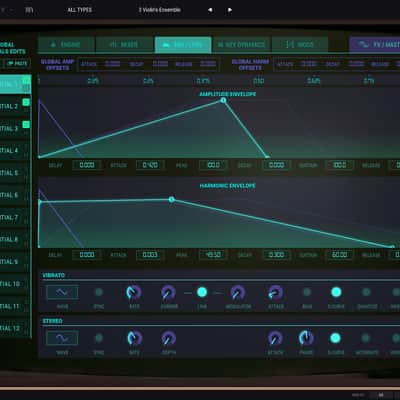The height and width of the screenshot is (400, 400).
Task: Select Partial 10 in the list
Action: pyautogui.click(x=15, y=284)
